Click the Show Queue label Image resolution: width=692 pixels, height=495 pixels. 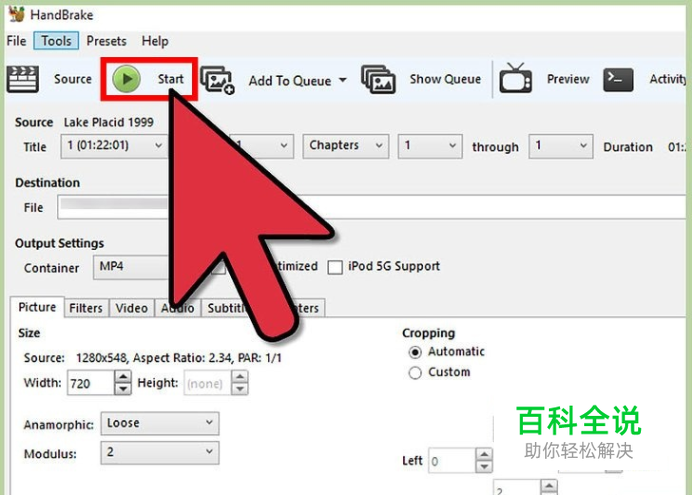click(x=445, y=79)
